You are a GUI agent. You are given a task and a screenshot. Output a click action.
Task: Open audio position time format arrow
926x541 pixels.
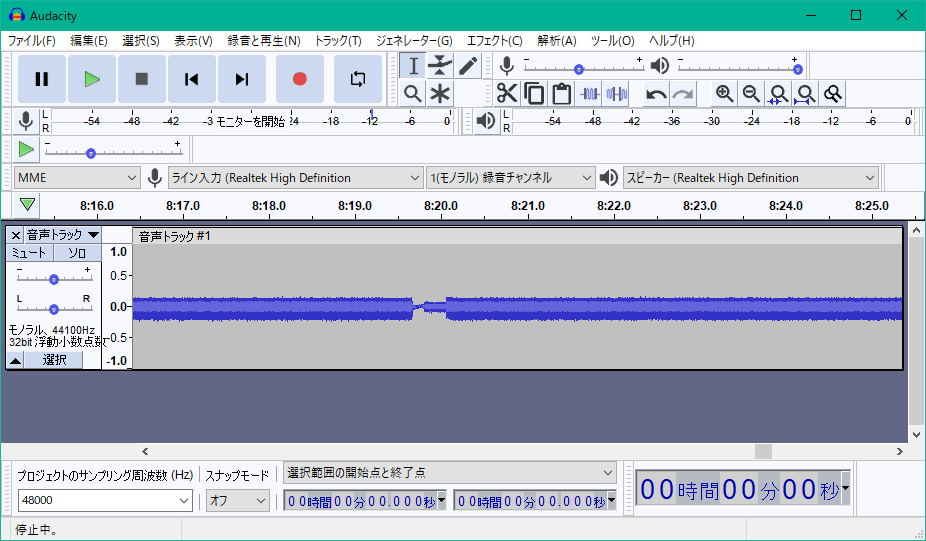click(x=845, y=488)
